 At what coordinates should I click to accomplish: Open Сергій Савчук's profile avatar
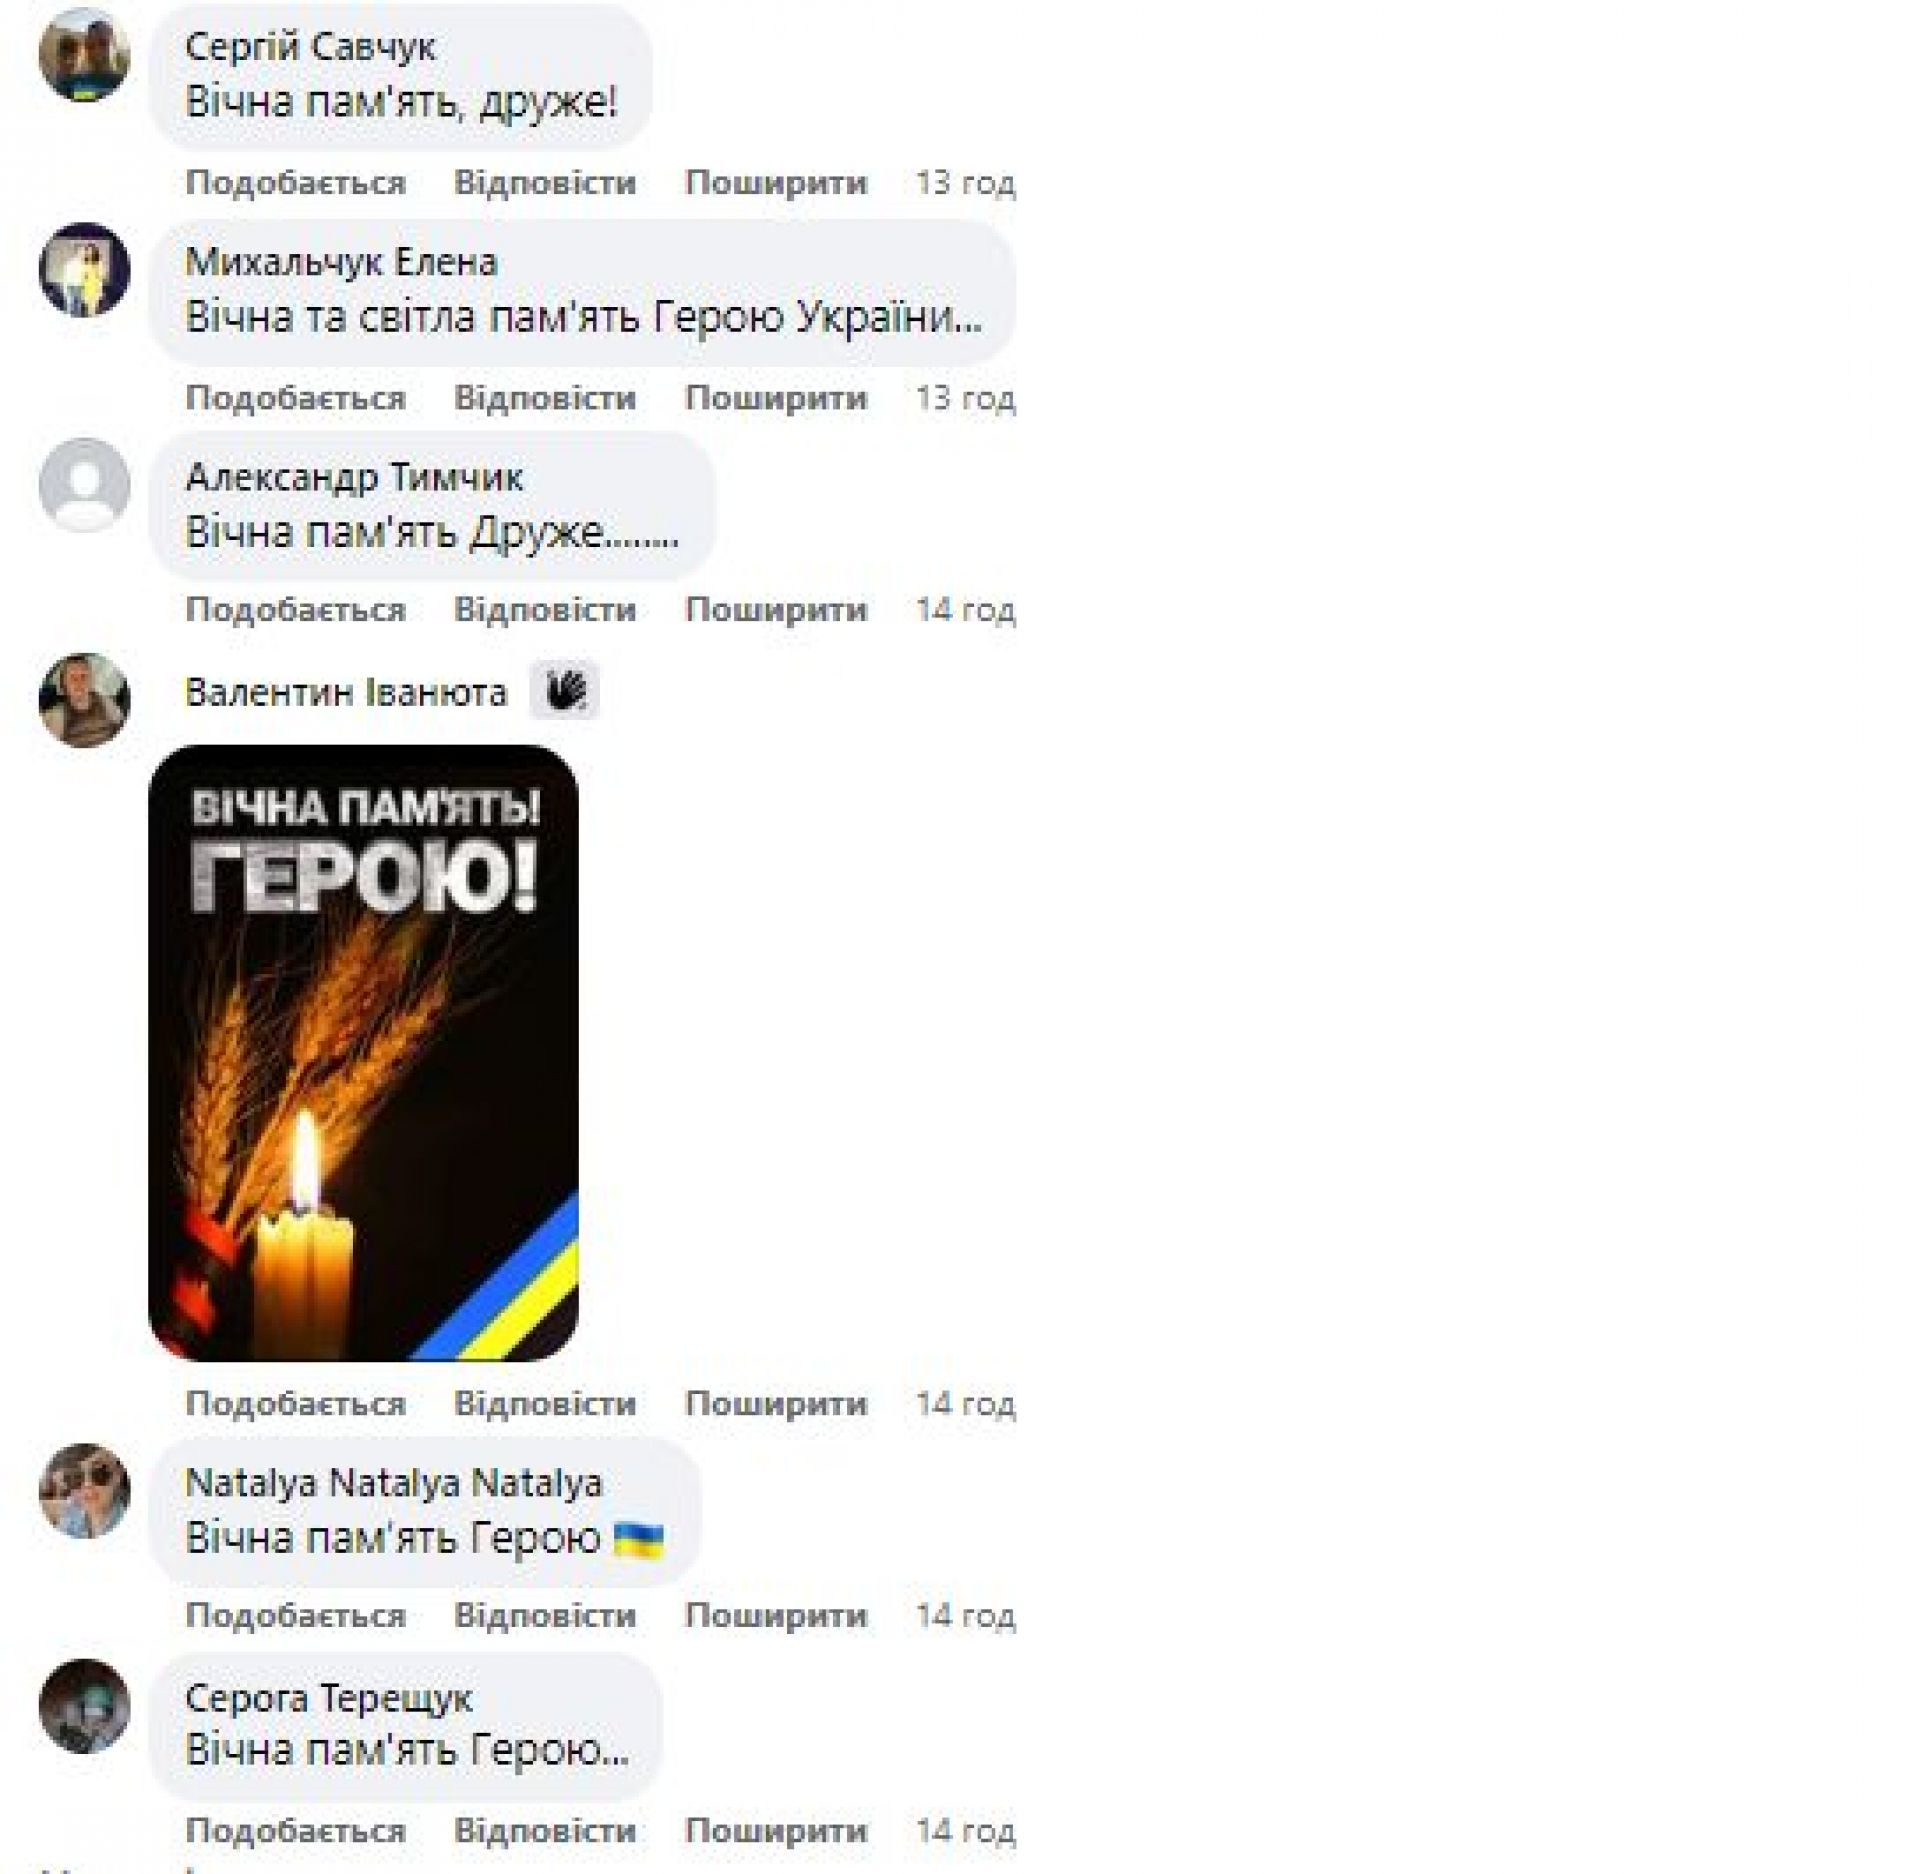click(x=84, y=55)
